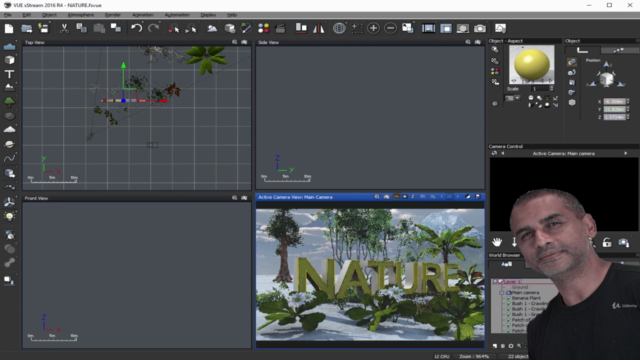Viewport: 640px width, 360px height.
Task: Click into the X position input field
Action: click(614, 101)
